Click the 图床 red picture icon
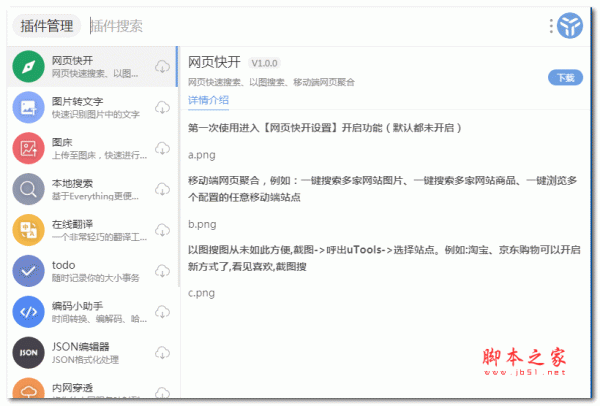Image resolution: width=600 pixels, height=406 pixels. 28,148
